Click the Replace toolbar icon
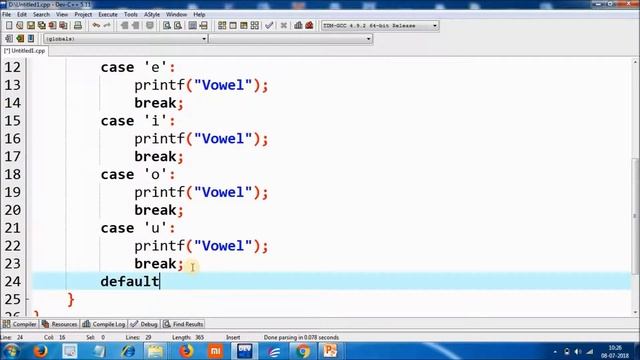640x360 pixels. point(178,25)
